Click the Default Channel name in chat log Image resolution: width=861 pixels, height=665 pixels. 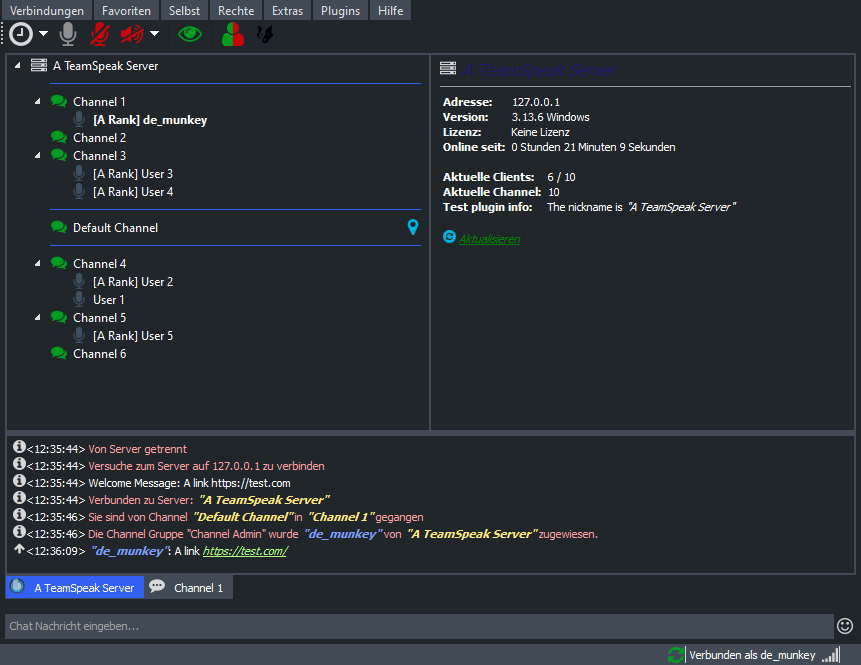tap(243, 517)
